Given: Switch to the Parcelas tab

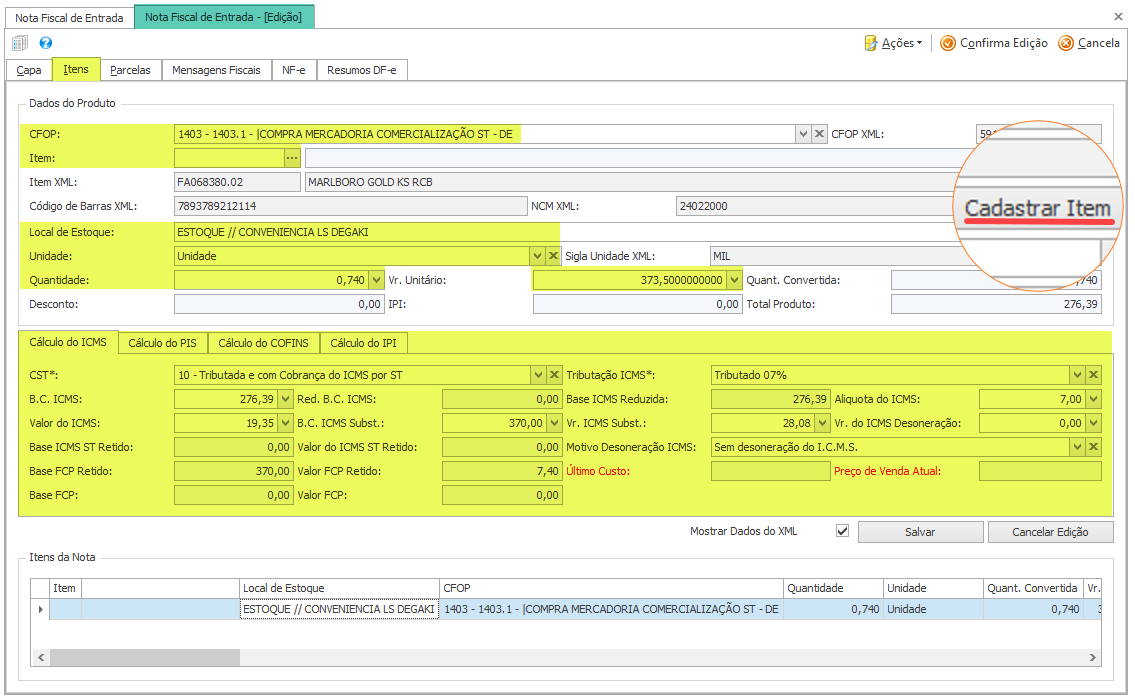Looking at the screenshot, I should [130, 70].
